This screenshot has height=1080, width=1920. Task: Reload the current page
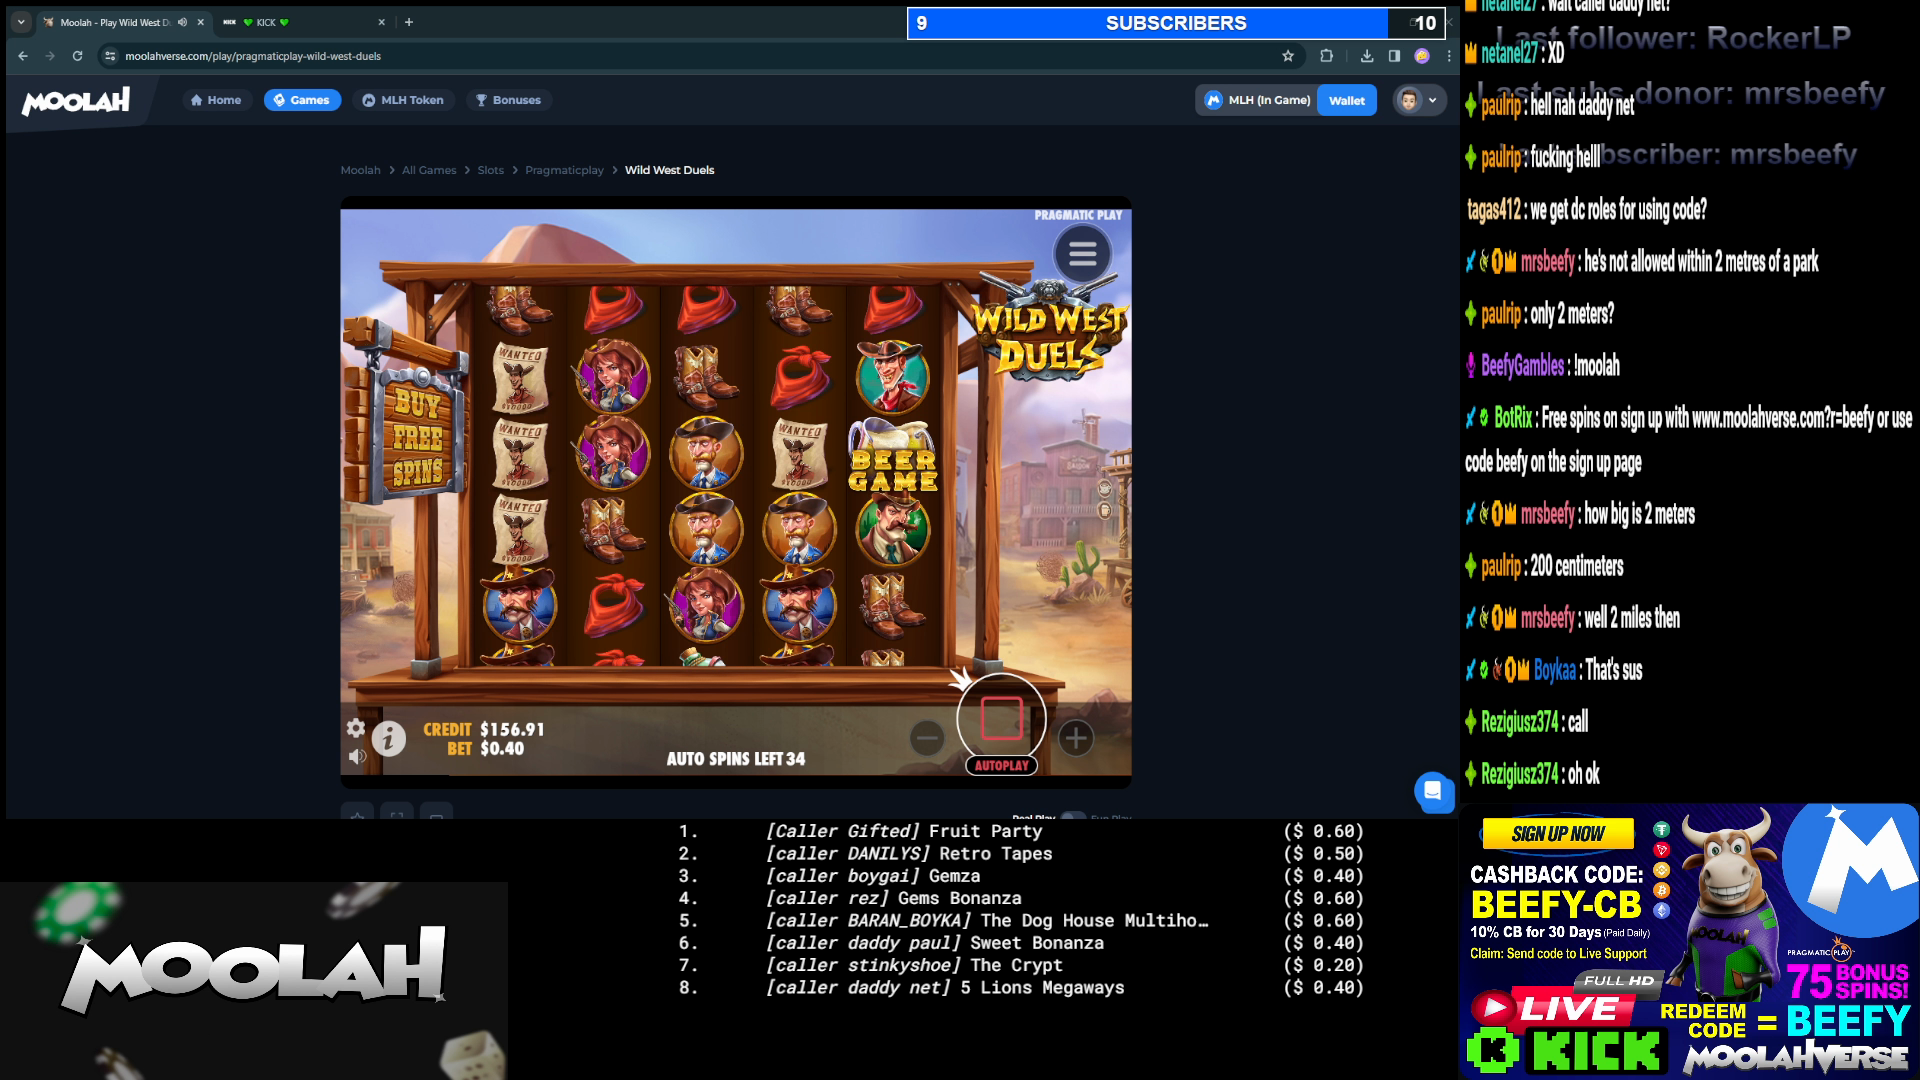77,56
